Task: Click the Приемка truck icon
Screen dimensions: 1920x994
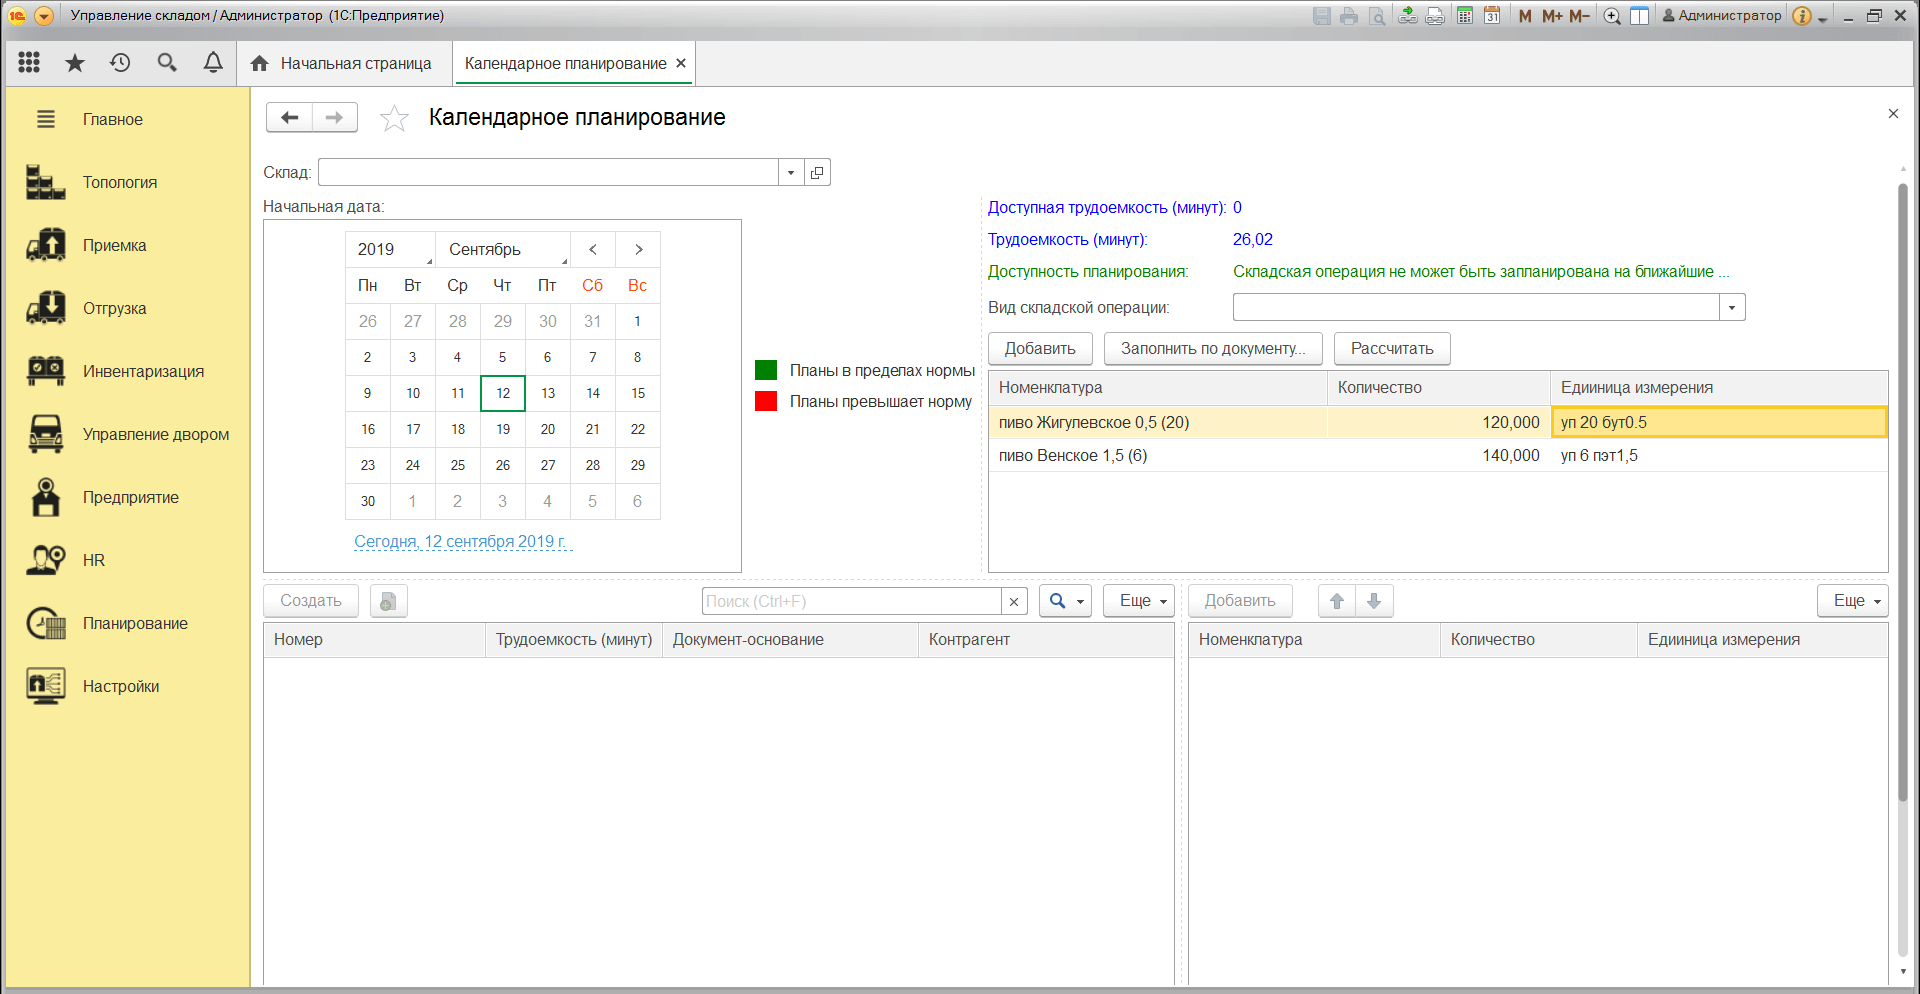Action: click(46, 245)
